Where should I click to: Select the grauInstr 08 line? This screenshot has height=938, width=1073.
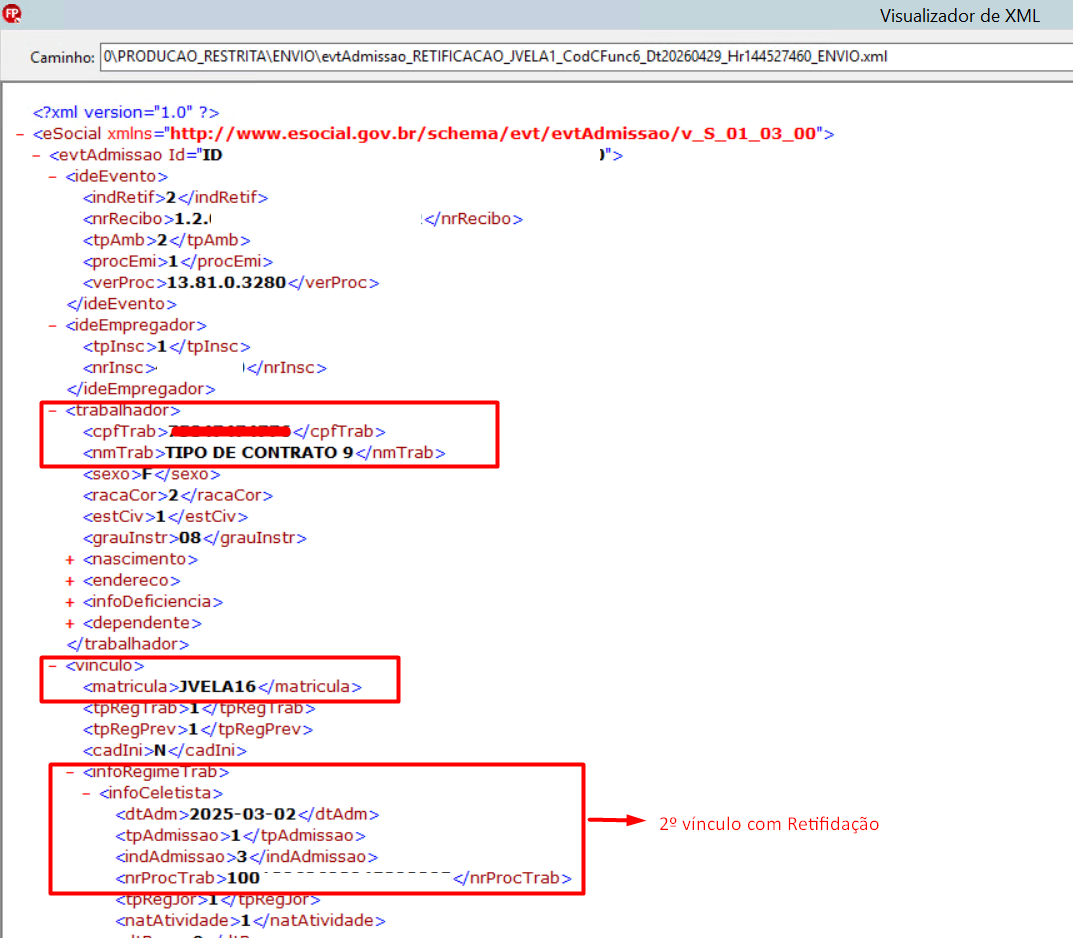tap(195, 538)
